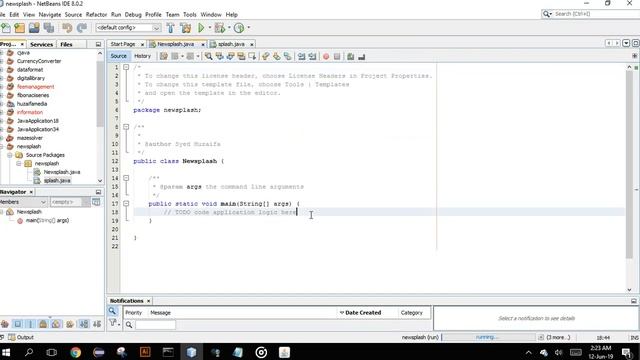640x360 pixels.
Task: Collapse the newsplash project node
Action: 2,146
